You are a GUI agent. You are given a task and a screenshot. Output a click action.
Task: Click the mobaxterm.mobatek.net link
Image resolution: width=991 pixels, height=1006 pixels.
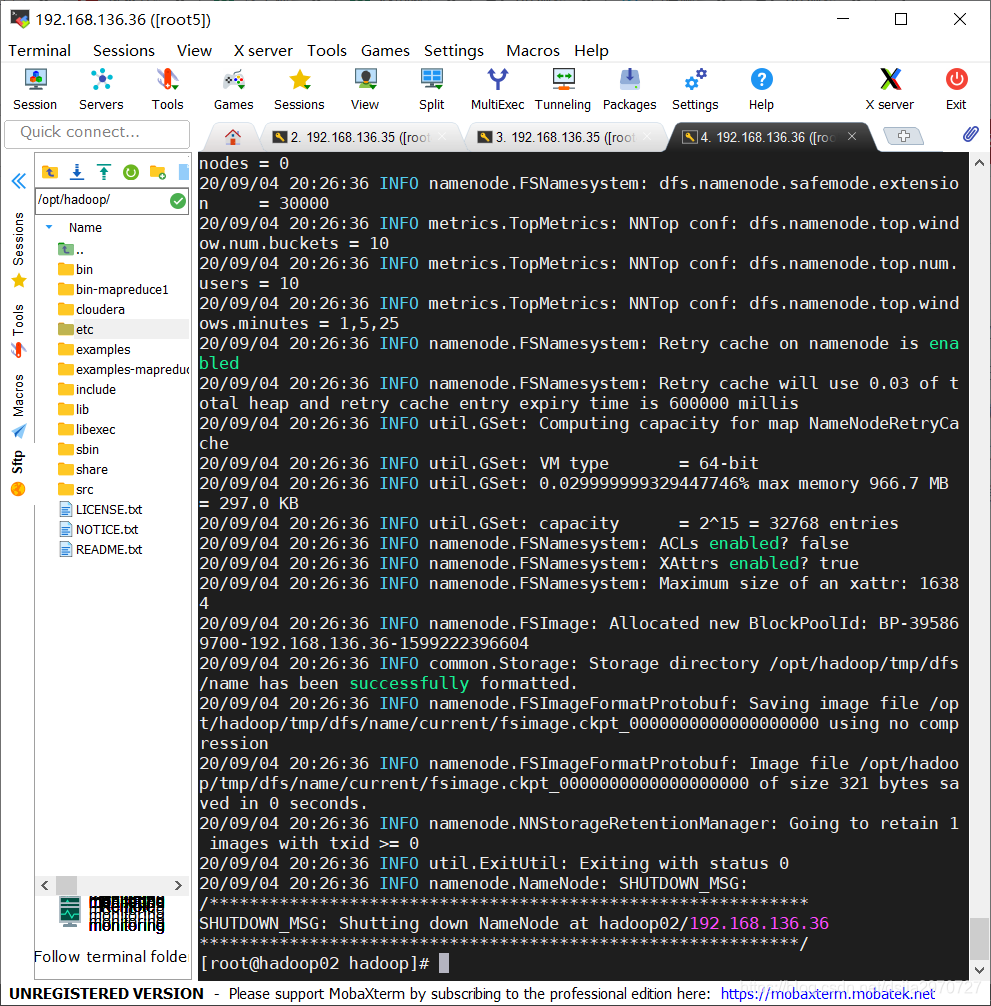click(x=827, y=994)
